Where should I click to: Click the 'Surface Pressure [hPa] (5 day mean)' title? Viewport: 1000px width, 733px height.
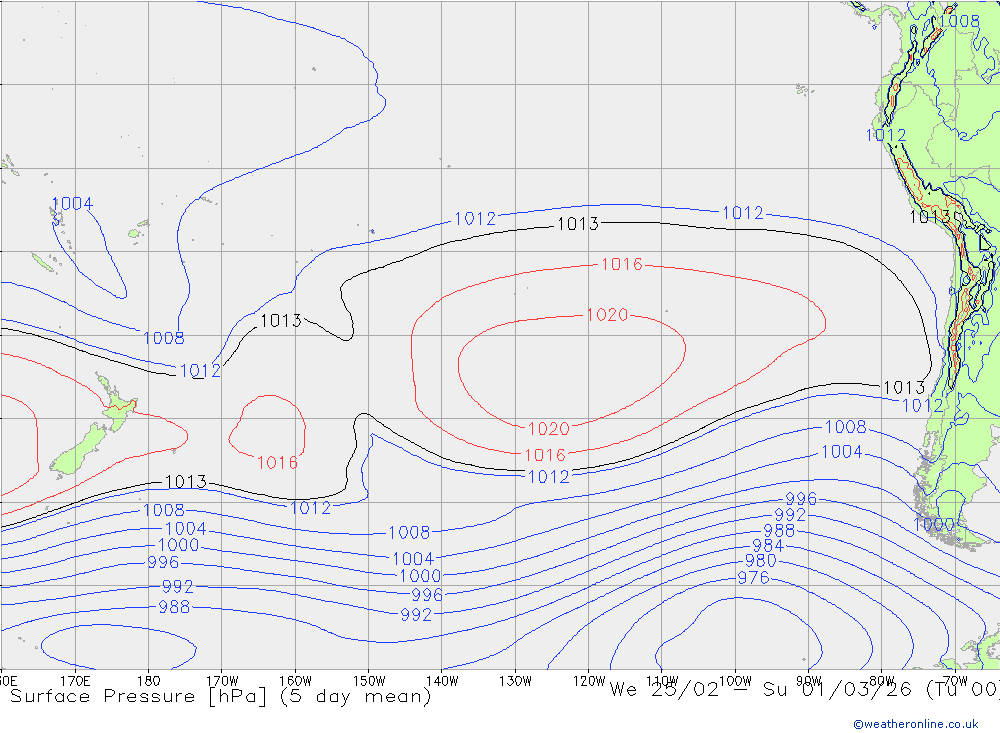[x=221, y=696]
